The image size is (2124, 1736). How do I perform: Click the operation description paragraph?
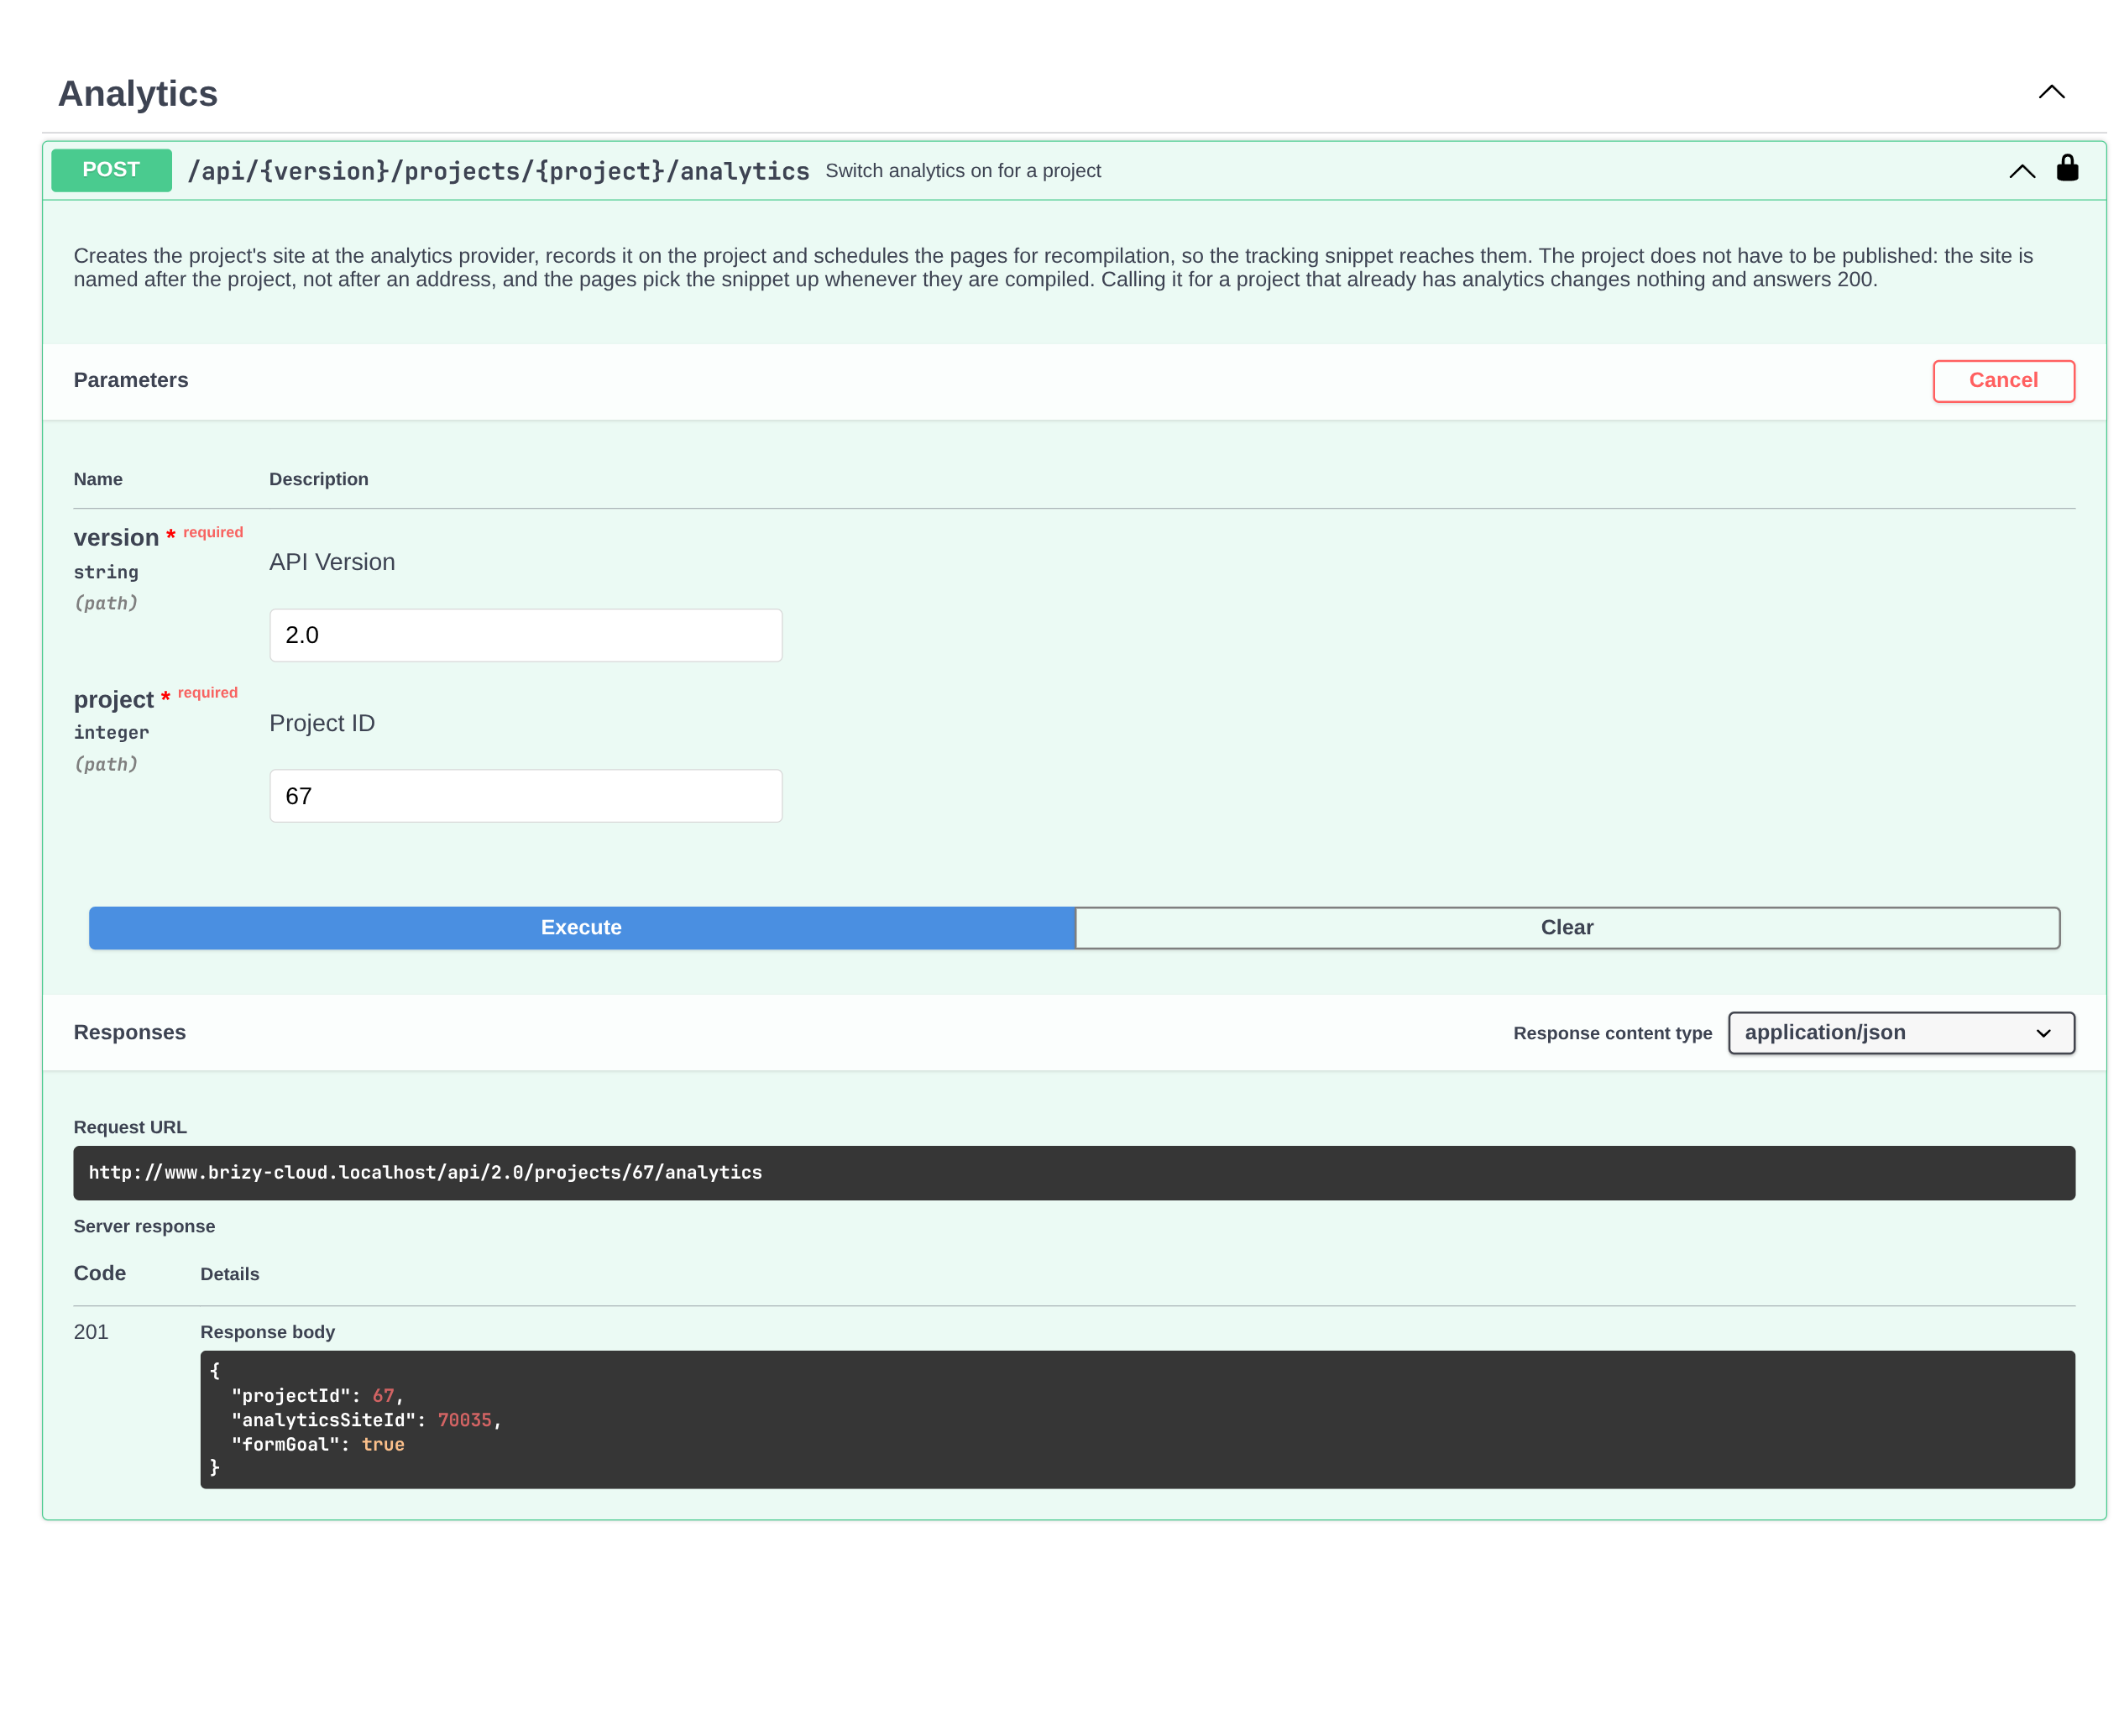point(1053,267)
